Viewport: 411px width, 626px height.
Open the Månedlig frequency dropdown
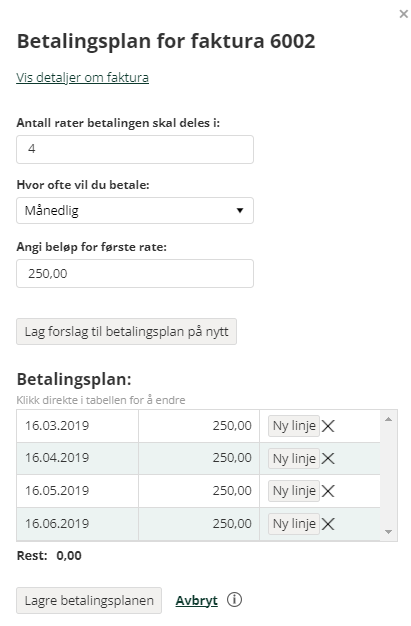[135, 210]
